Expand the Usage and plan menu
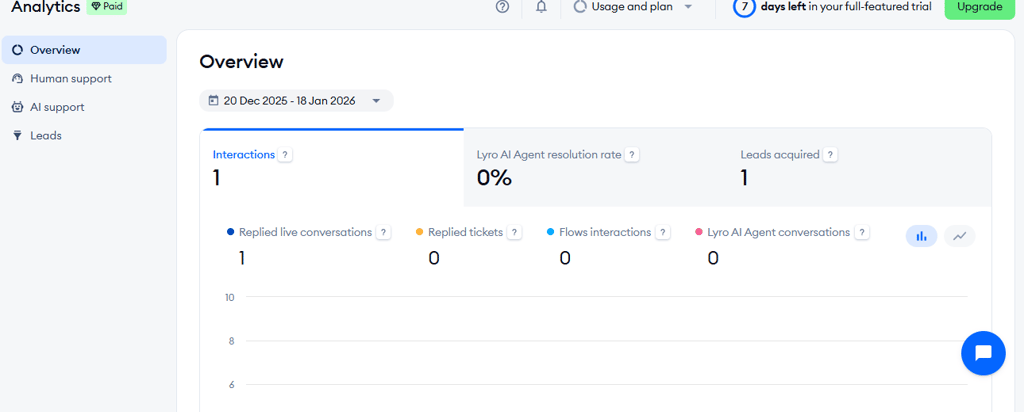This screenshot has height=412, width=1024. 634,7
